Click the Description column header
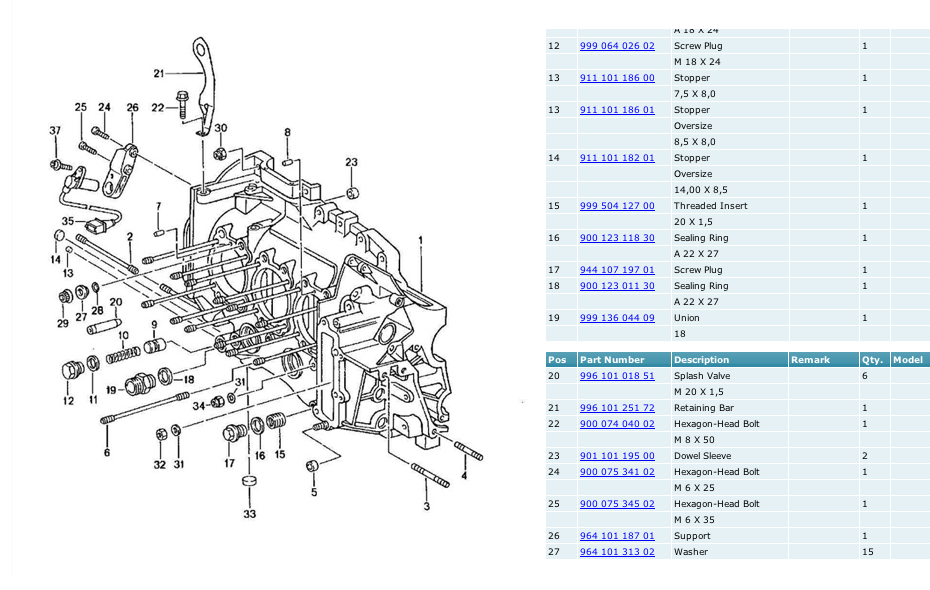Viewport: 930px width, 590px height. 701,360
